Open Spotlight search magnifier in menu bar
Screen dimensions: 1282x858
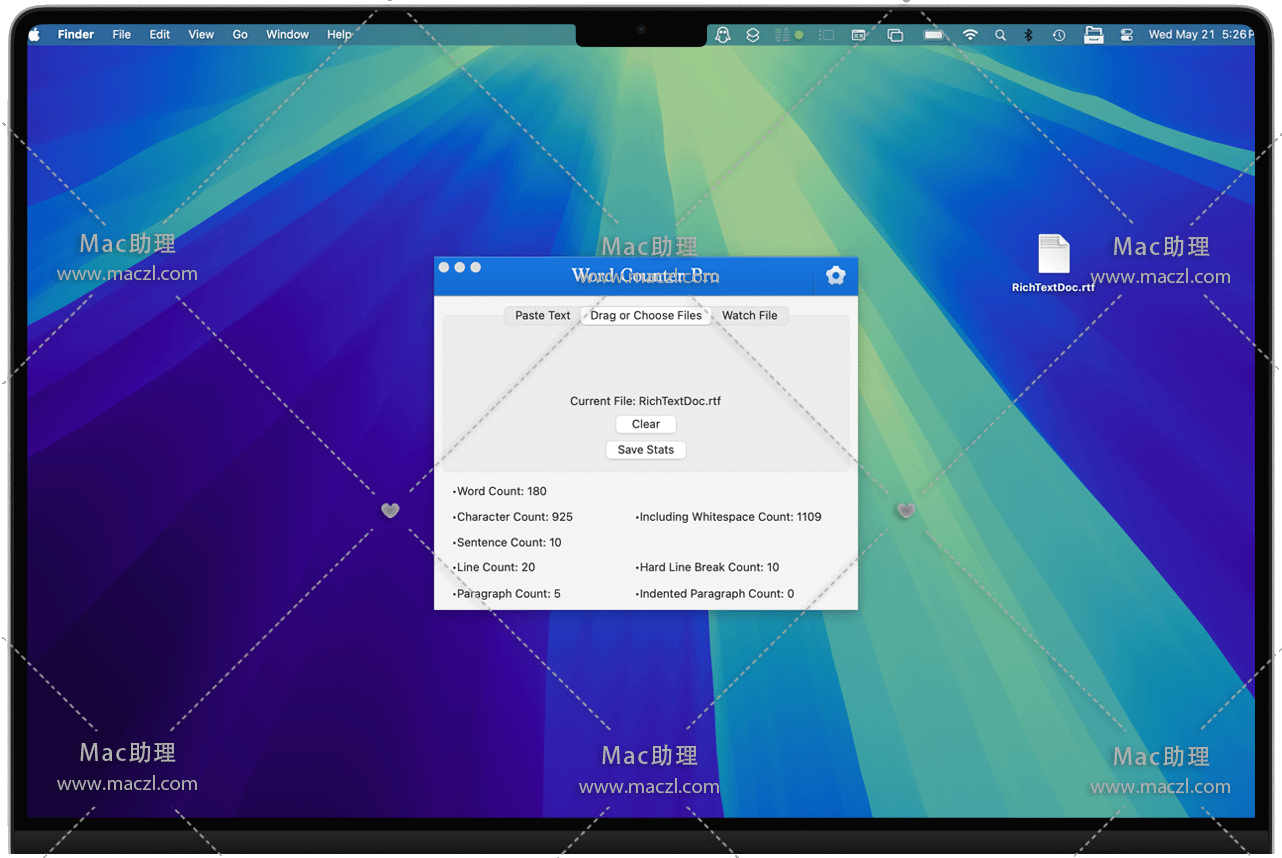(1000, 34)
